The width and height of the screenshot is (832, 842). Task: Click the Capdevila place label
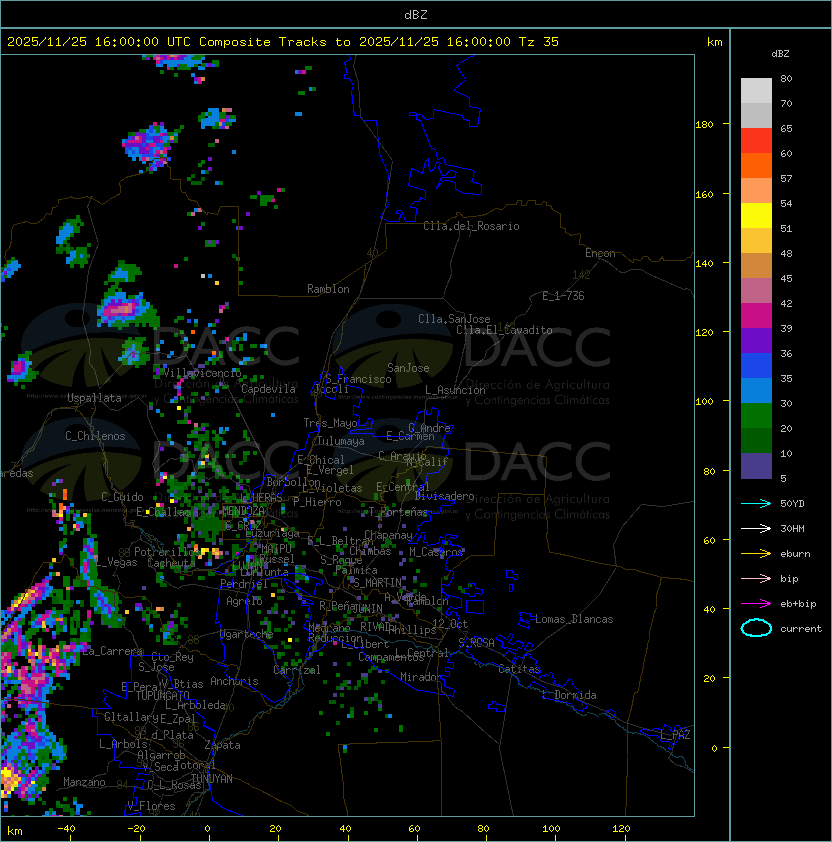(269, 389)
